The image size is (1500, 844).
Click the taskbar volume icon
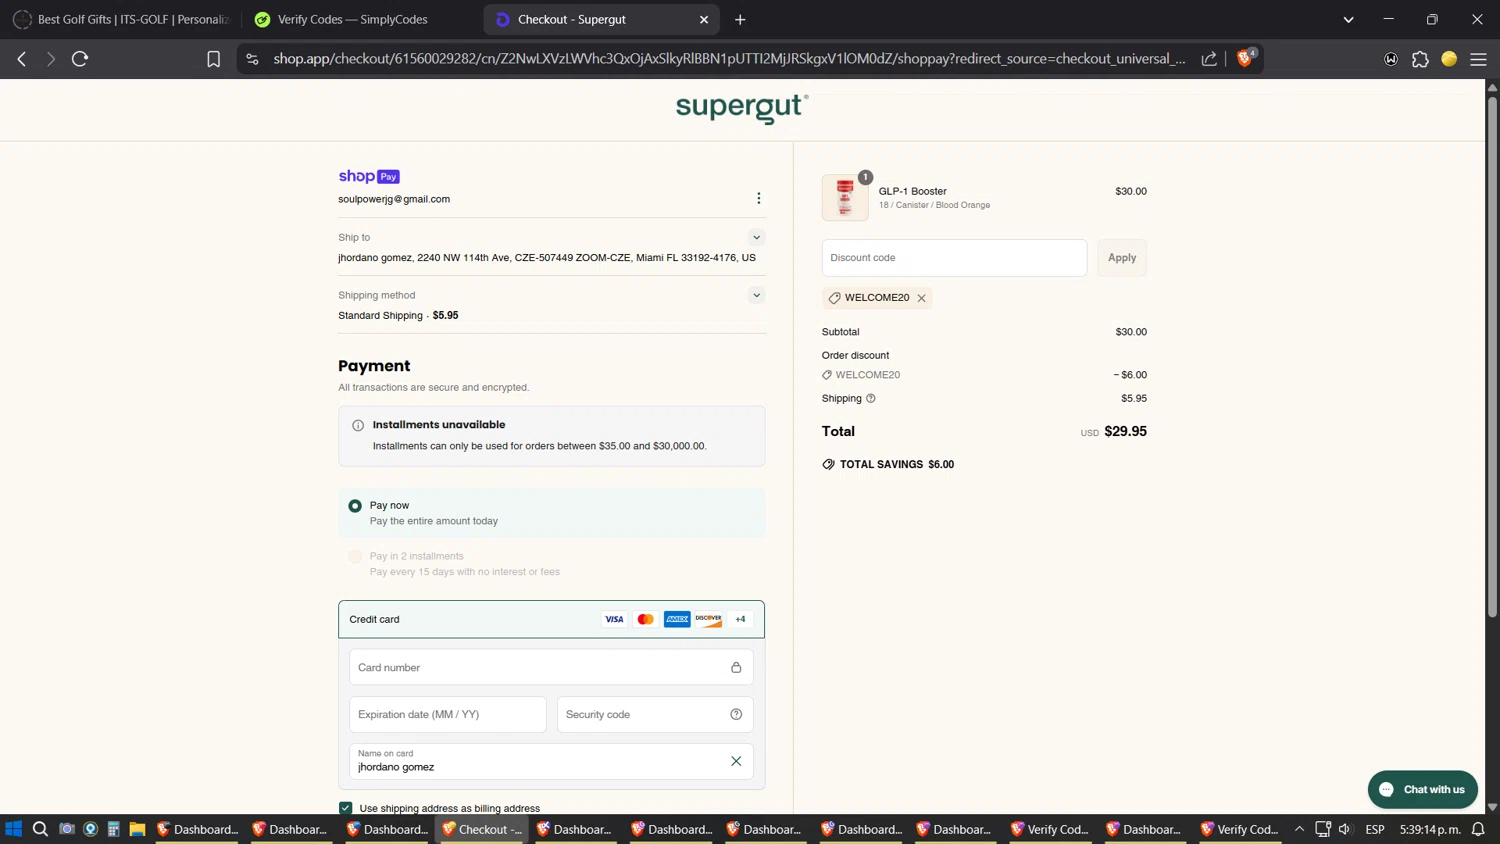pos(1345,829)
